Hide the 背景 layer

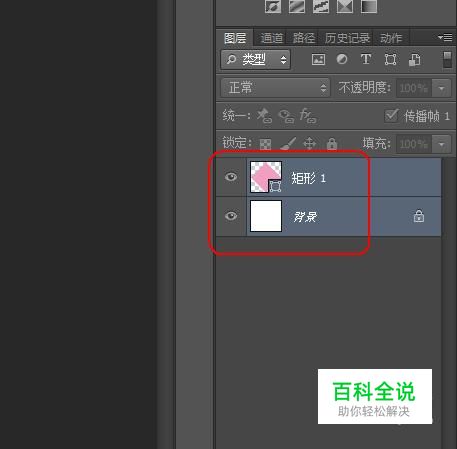(231, 216)
